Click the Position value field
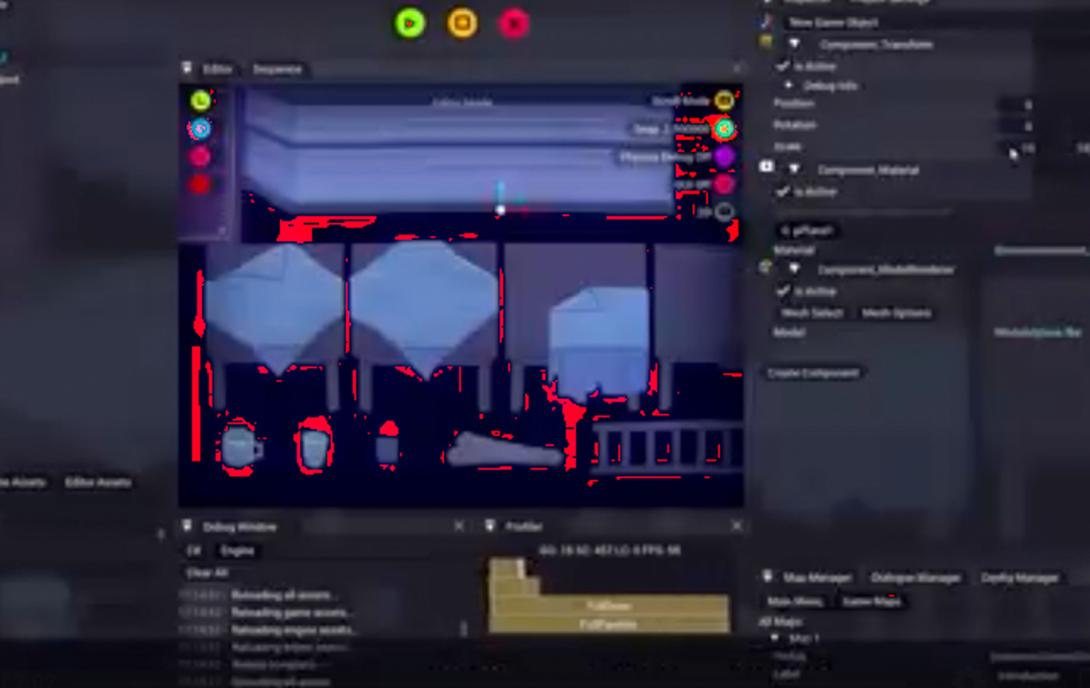1090x688 pixels. 1017,105
